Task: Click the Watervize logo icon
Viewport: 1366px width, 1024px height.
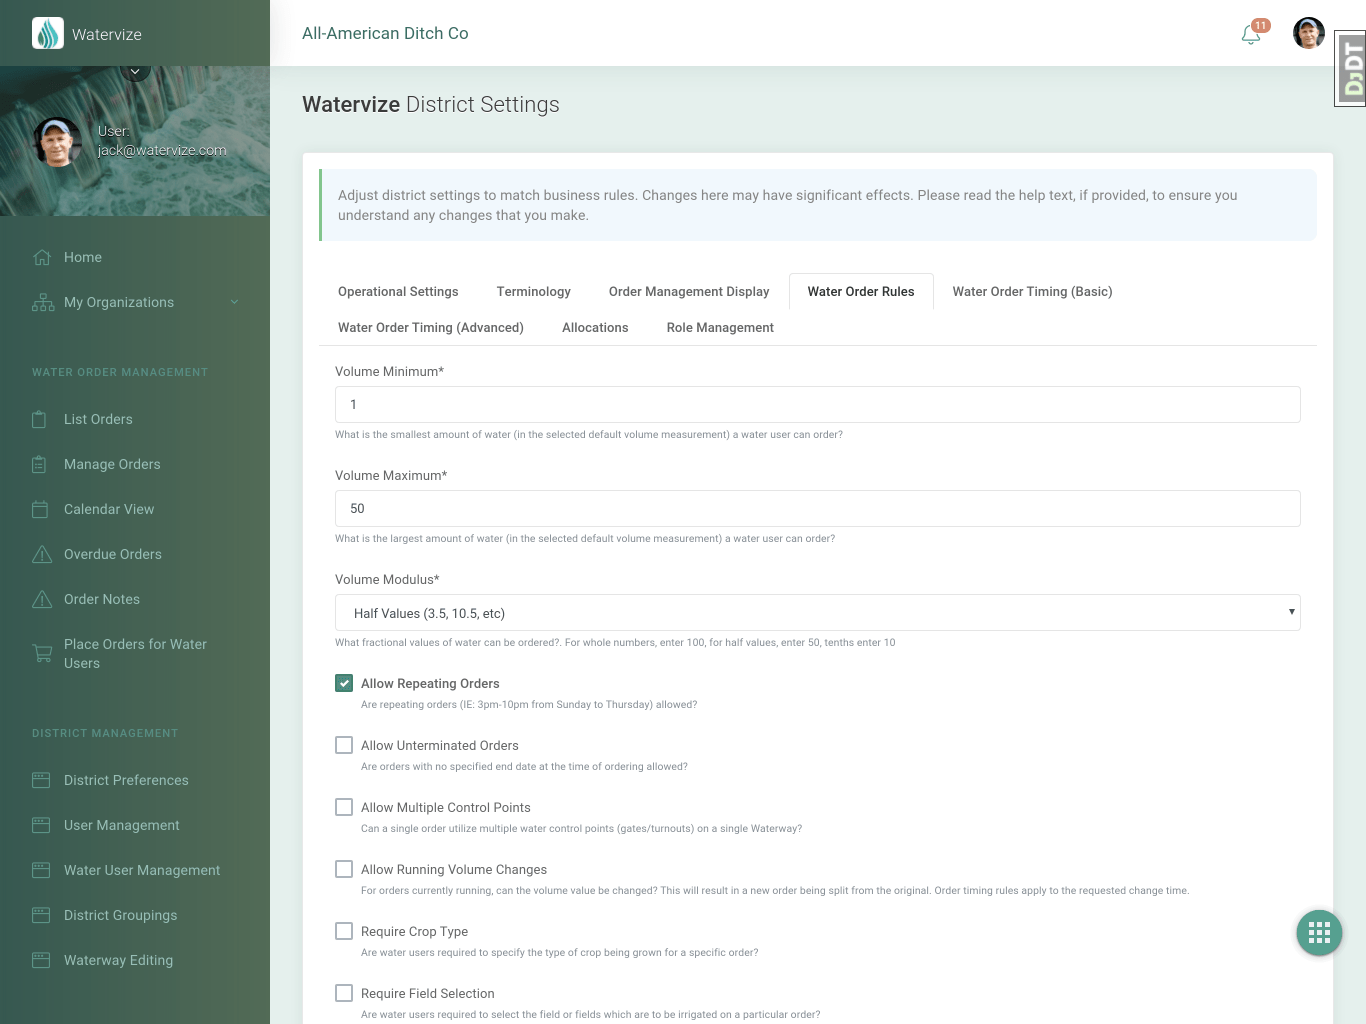Action: tap(48, 33)
